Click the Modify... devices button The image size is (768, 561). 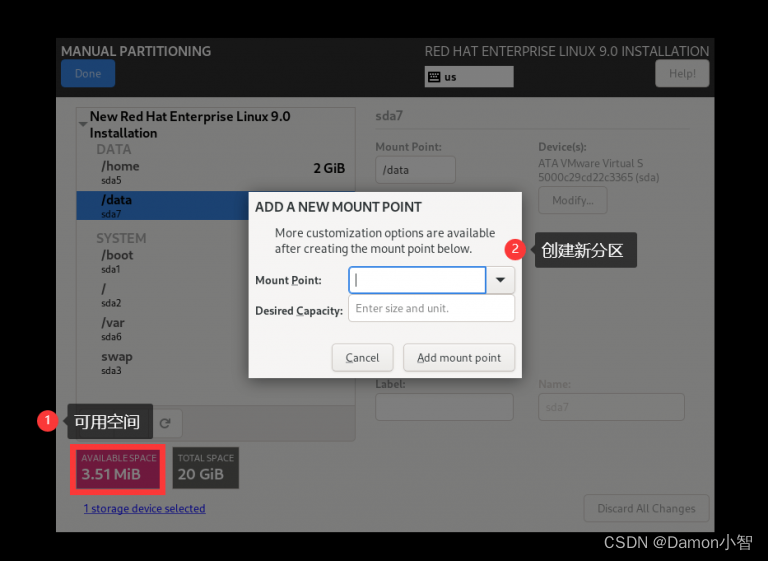(573, 200)
